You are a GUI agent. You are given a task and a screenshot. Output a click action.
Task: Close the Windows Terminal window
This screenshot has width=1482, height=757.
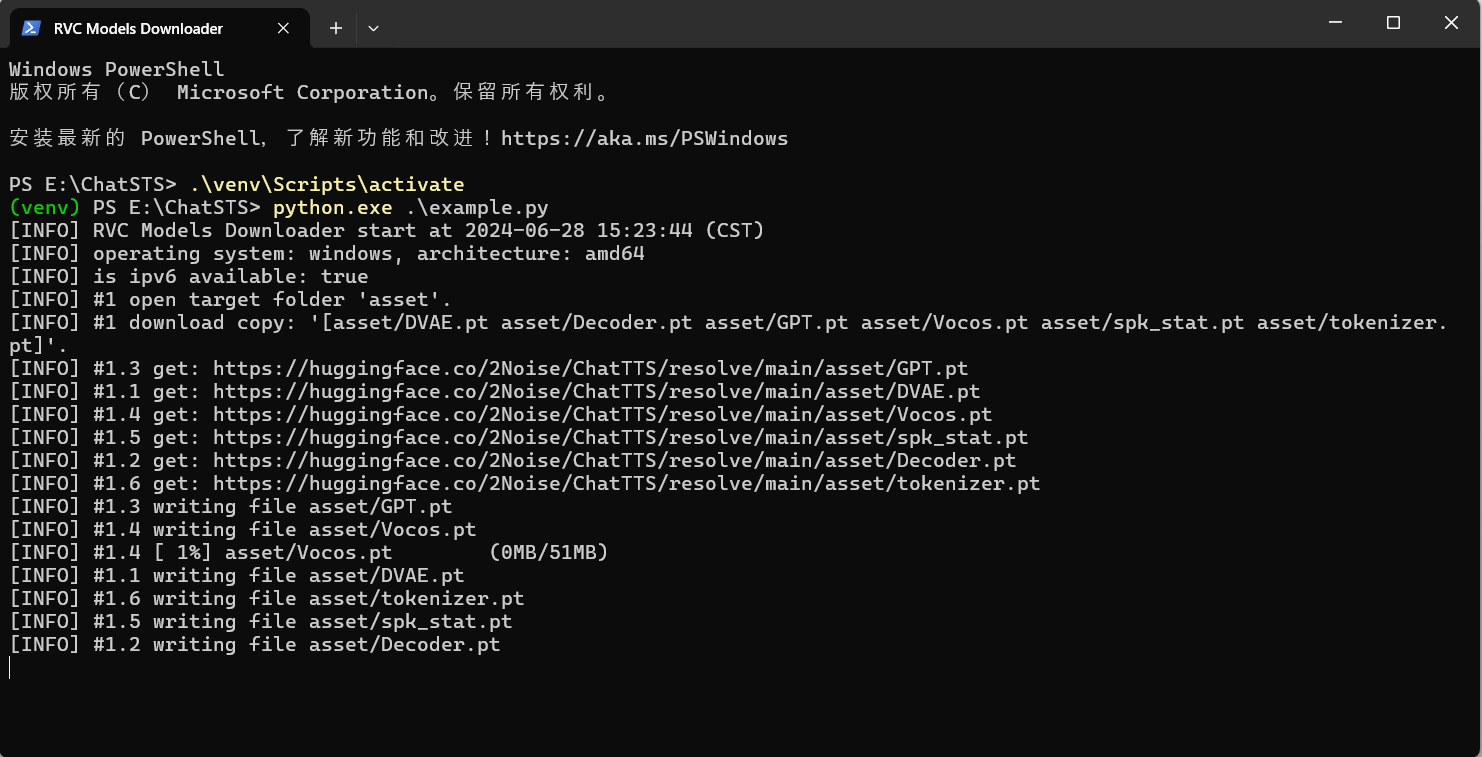point(1451,23)
